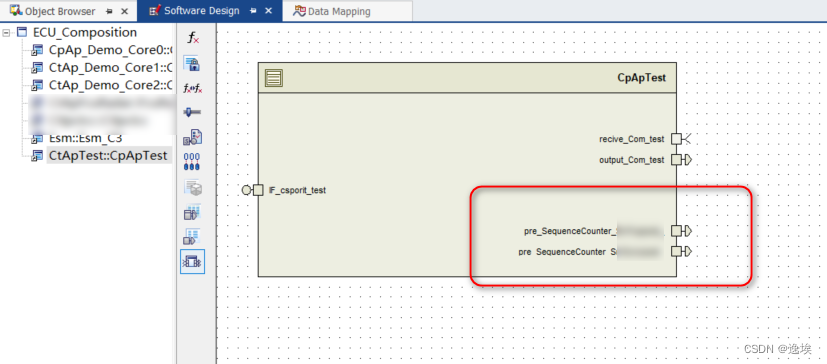Click the component checklist toolbar icon
Screen dimensions: 827x364
coord(193,137)
